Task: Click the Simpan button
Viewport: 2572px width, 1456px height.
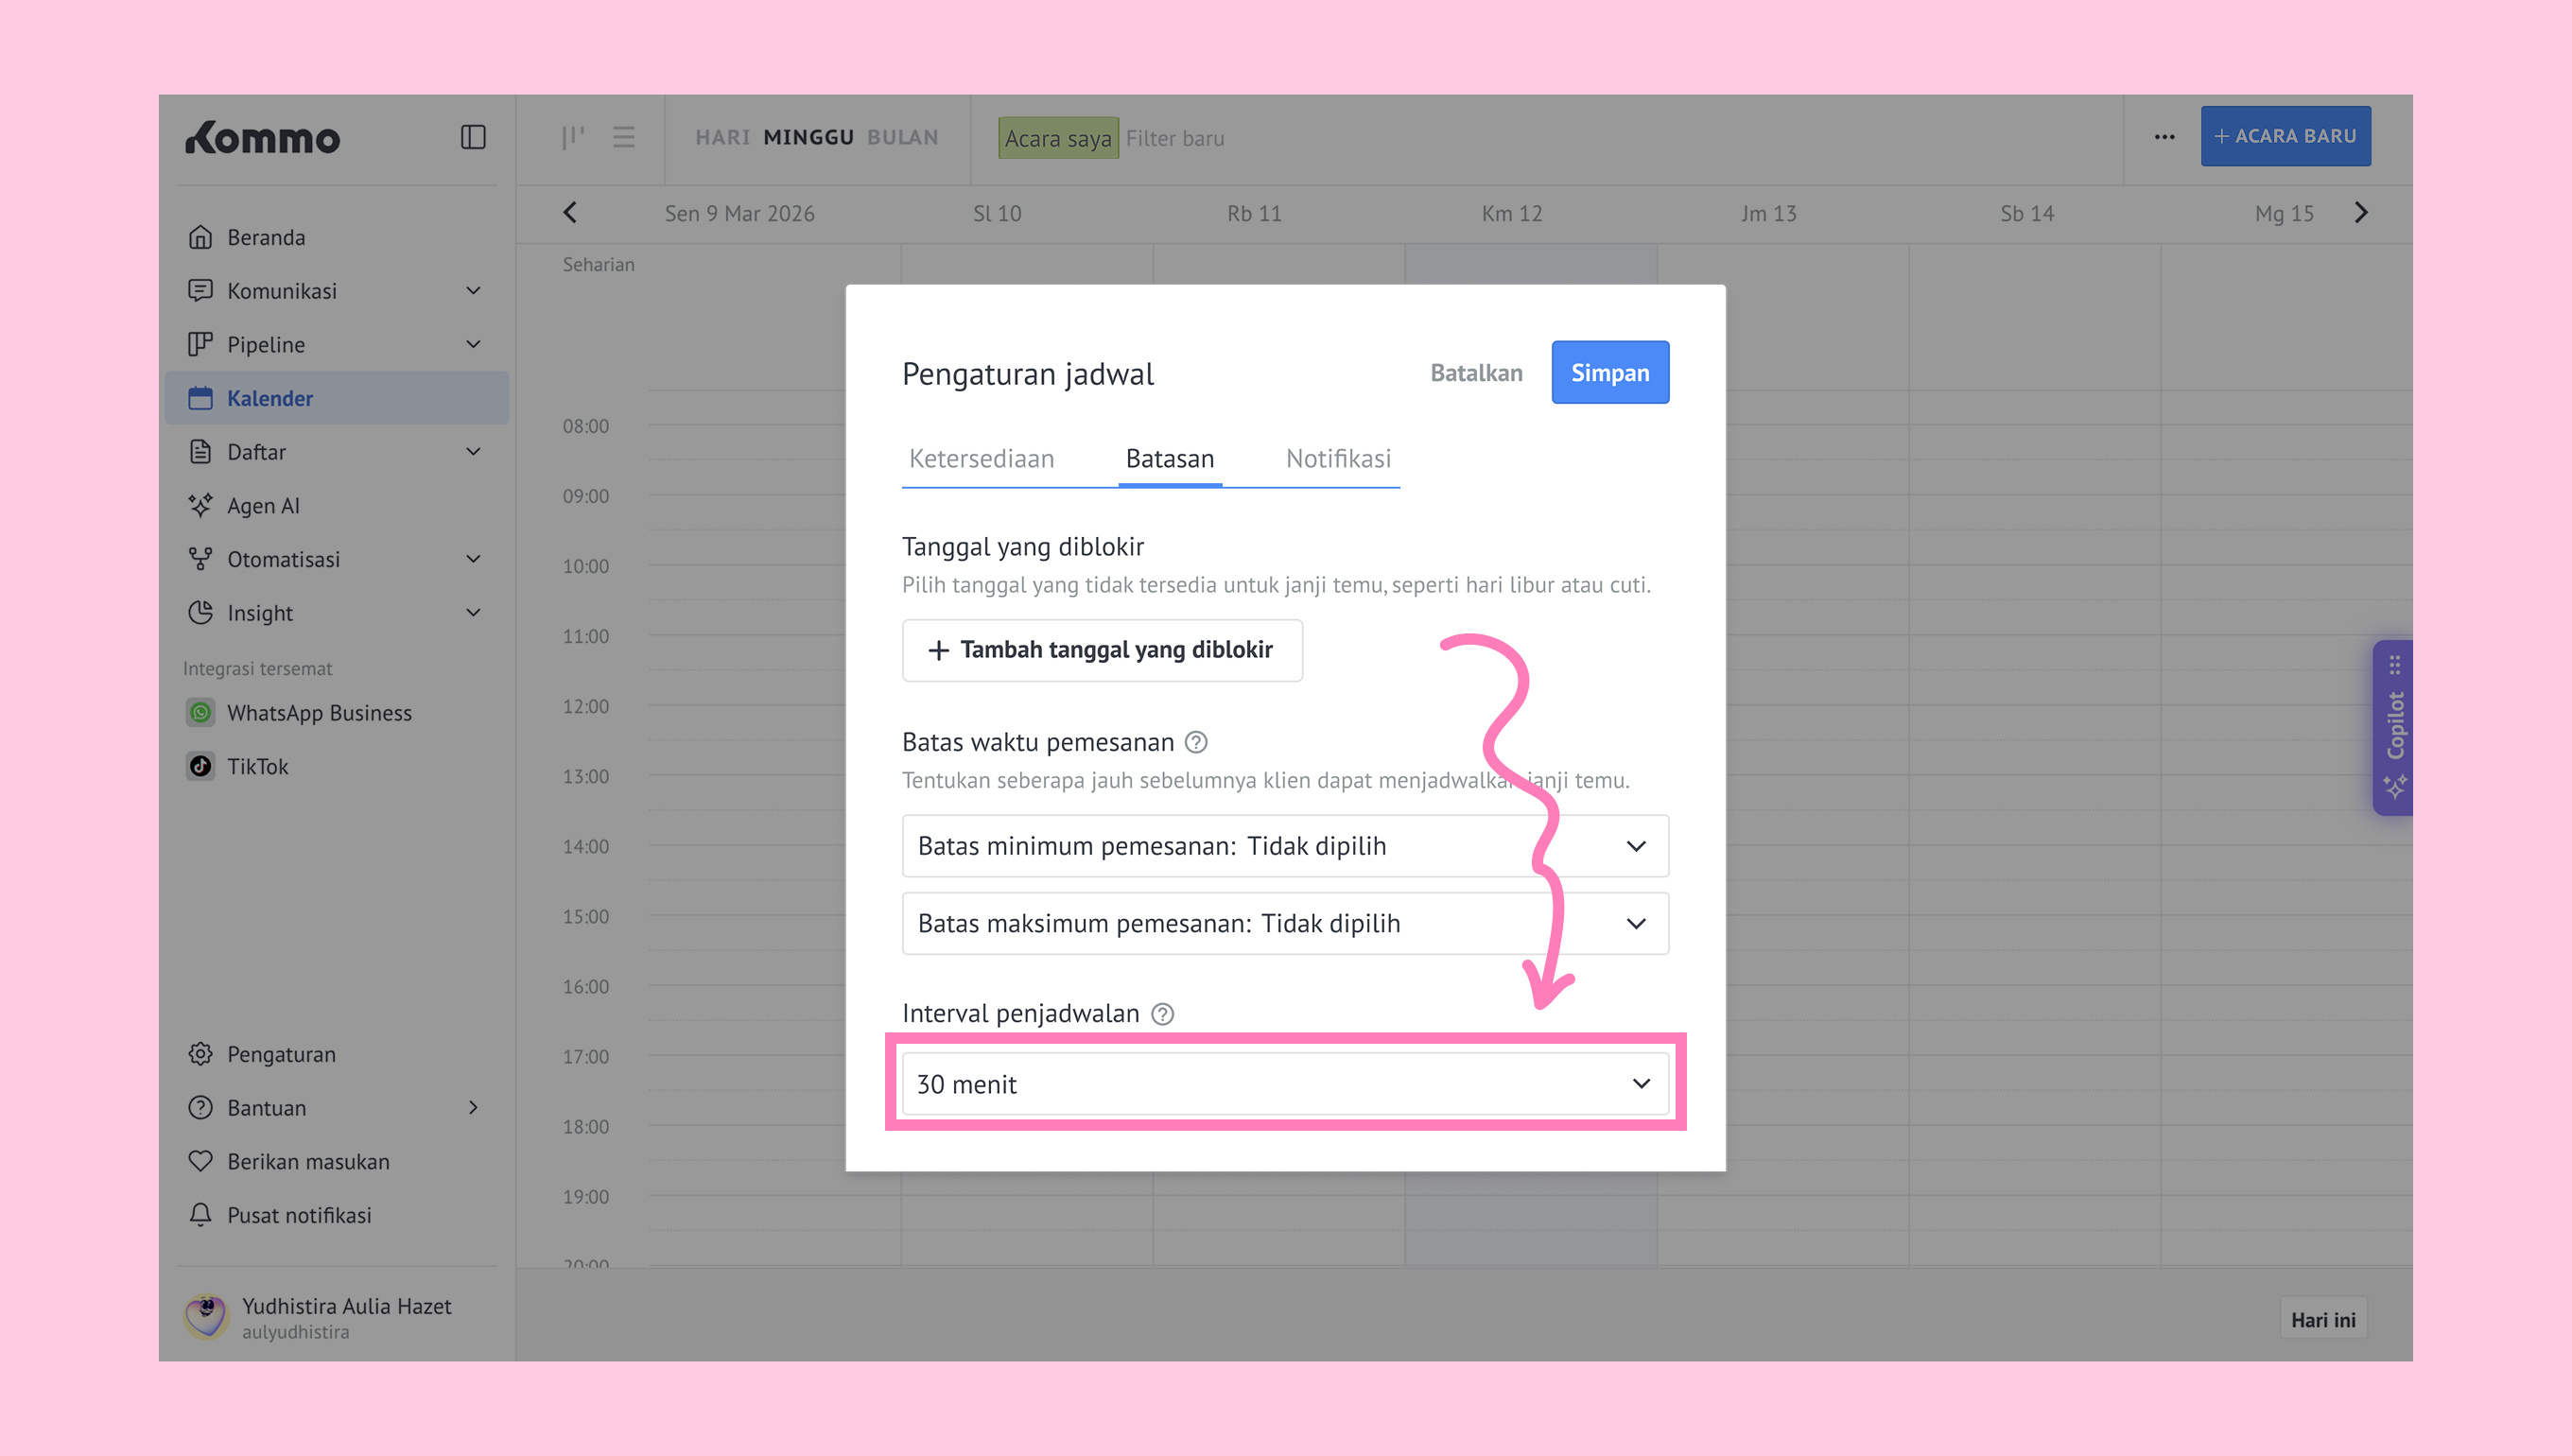Action: [x=1609, y=373]
